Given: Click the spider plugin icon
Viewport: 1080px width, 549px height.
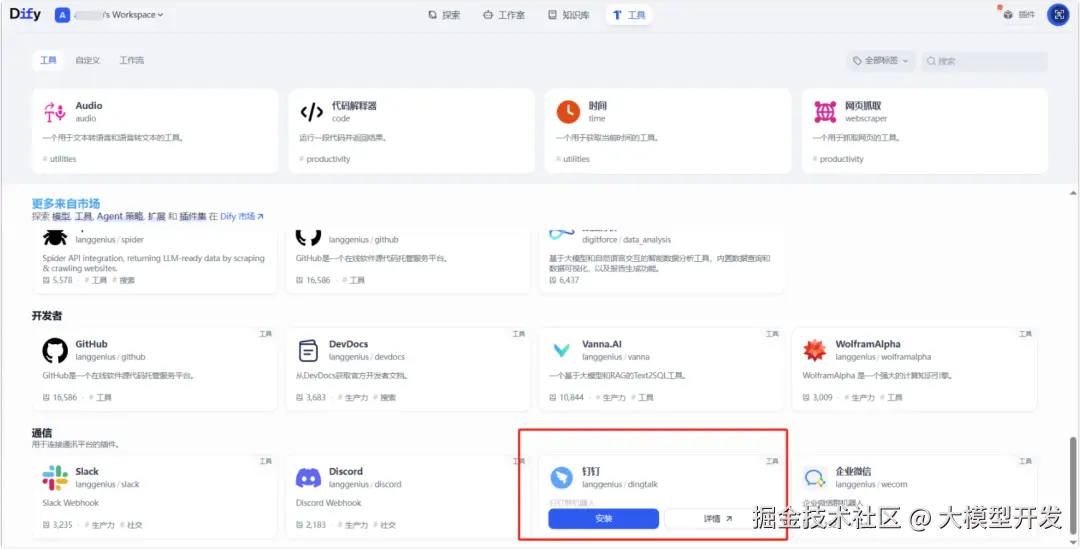Looking at the screenshot, I should pos(54,238).
